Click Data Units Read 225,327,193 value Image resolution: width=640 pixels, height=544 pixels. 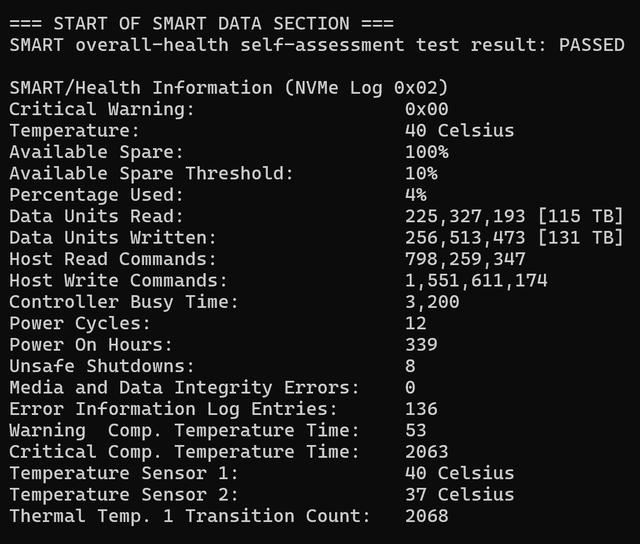tap(465, 216)
